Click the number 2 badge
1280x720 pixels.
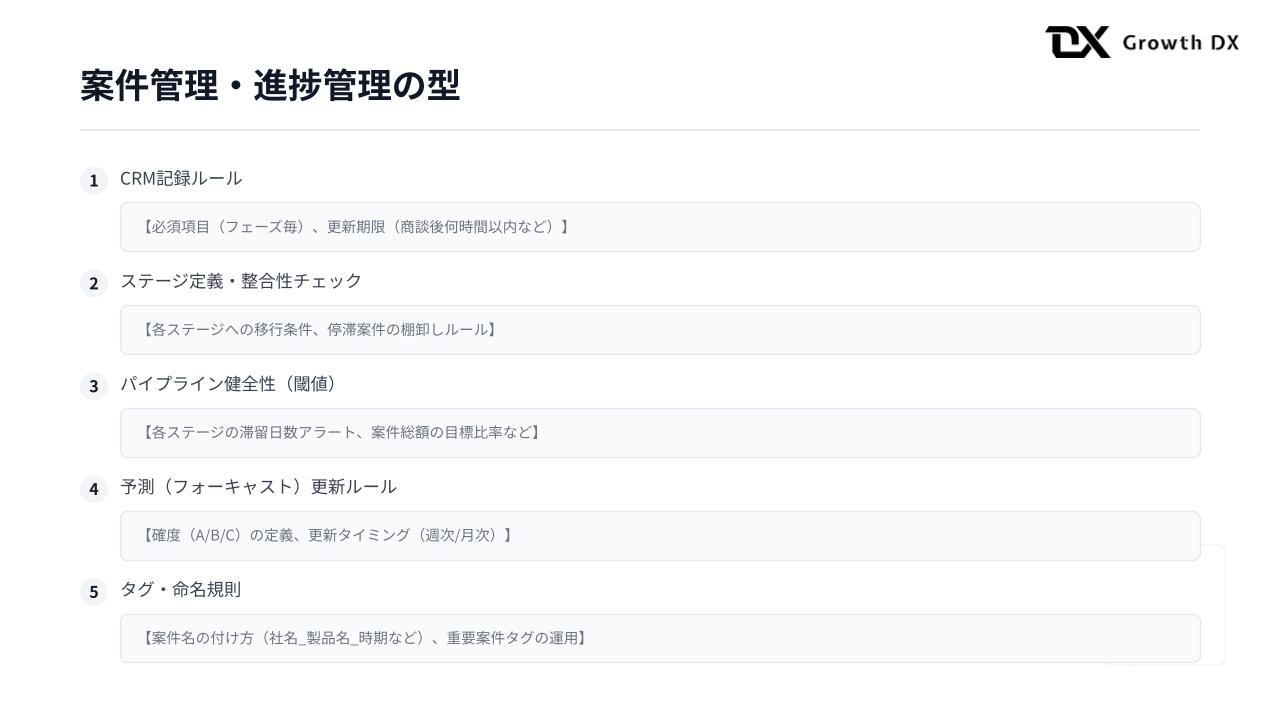pyautogui.click(x=94, y=284)
